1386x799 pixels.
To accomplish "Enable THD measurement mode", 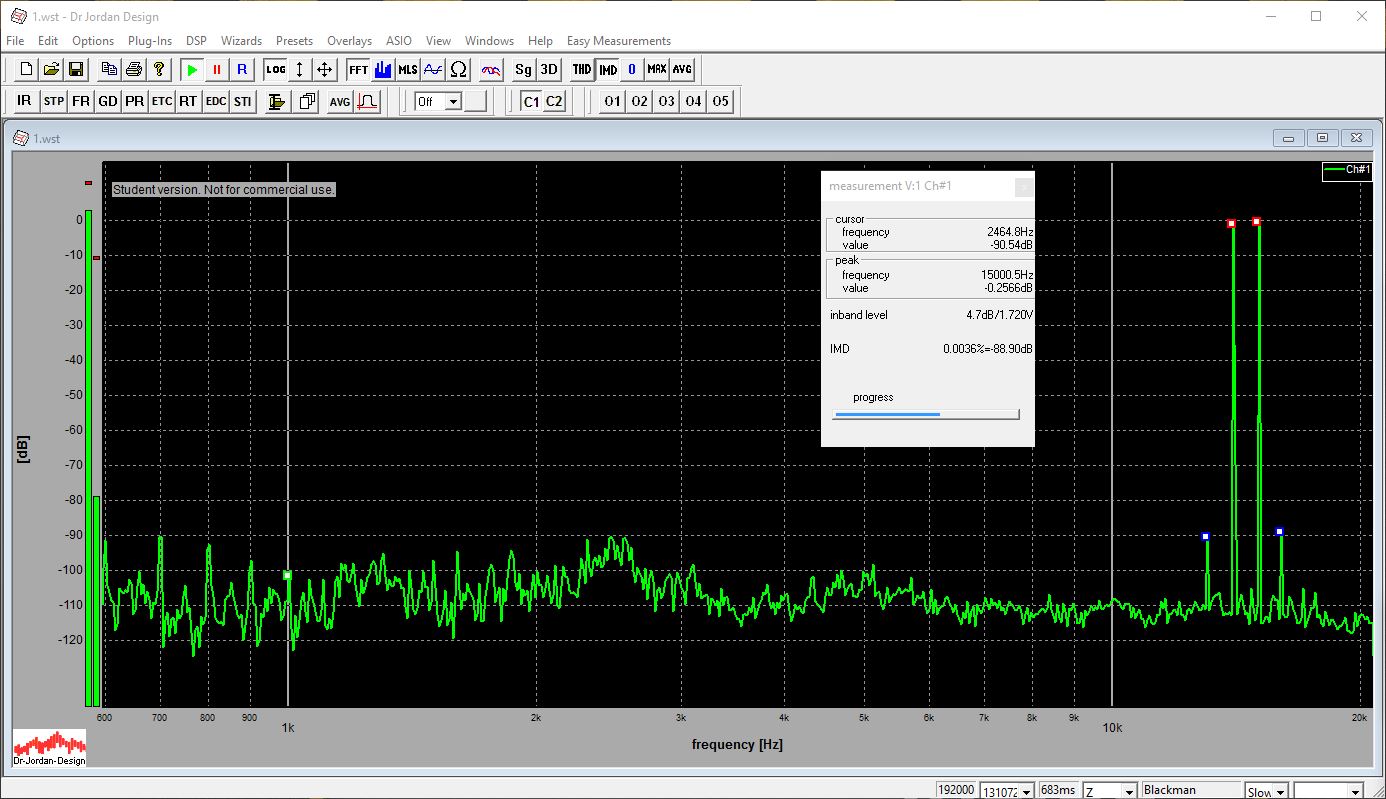I will tap(581, 69).
